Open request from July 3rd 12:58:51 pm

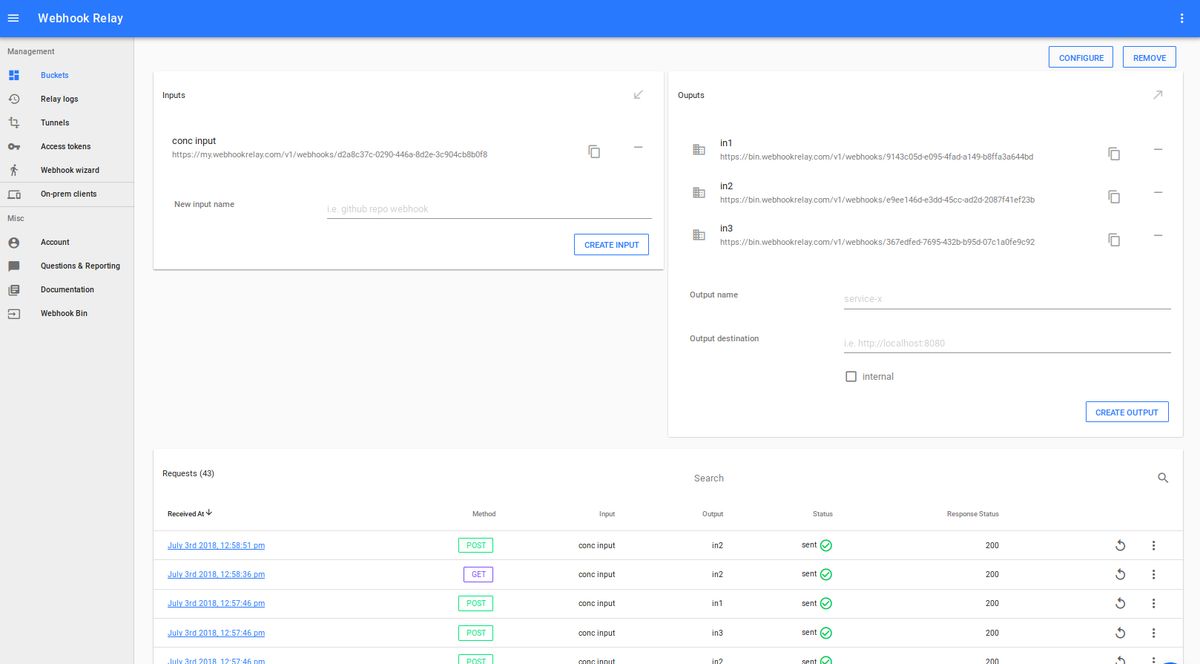click(216, 545)
